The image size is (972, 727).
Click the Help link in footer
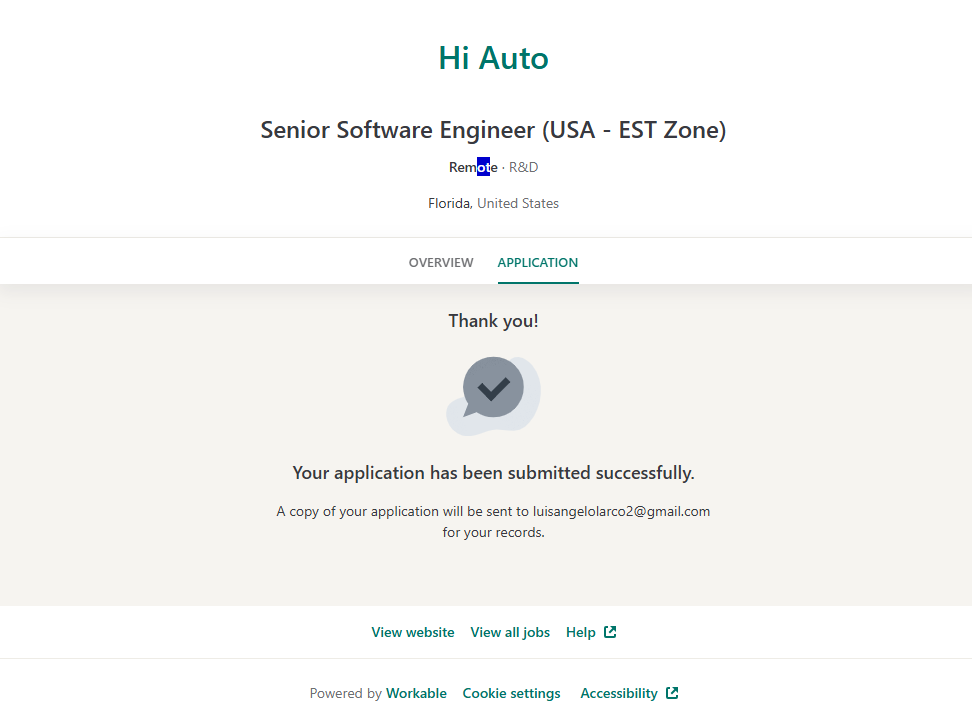point(581,632)
